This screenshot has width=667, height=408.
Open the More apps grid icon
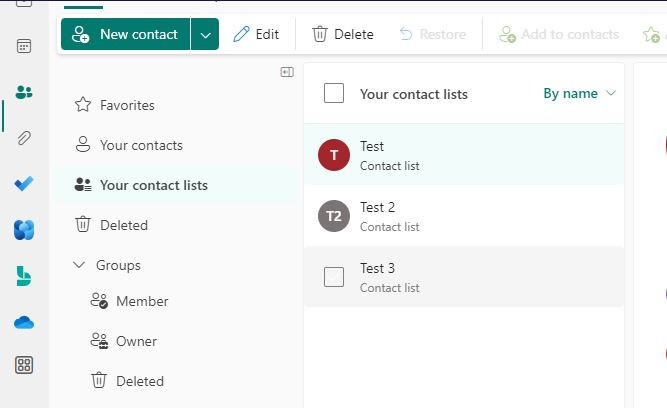[24, 365]
